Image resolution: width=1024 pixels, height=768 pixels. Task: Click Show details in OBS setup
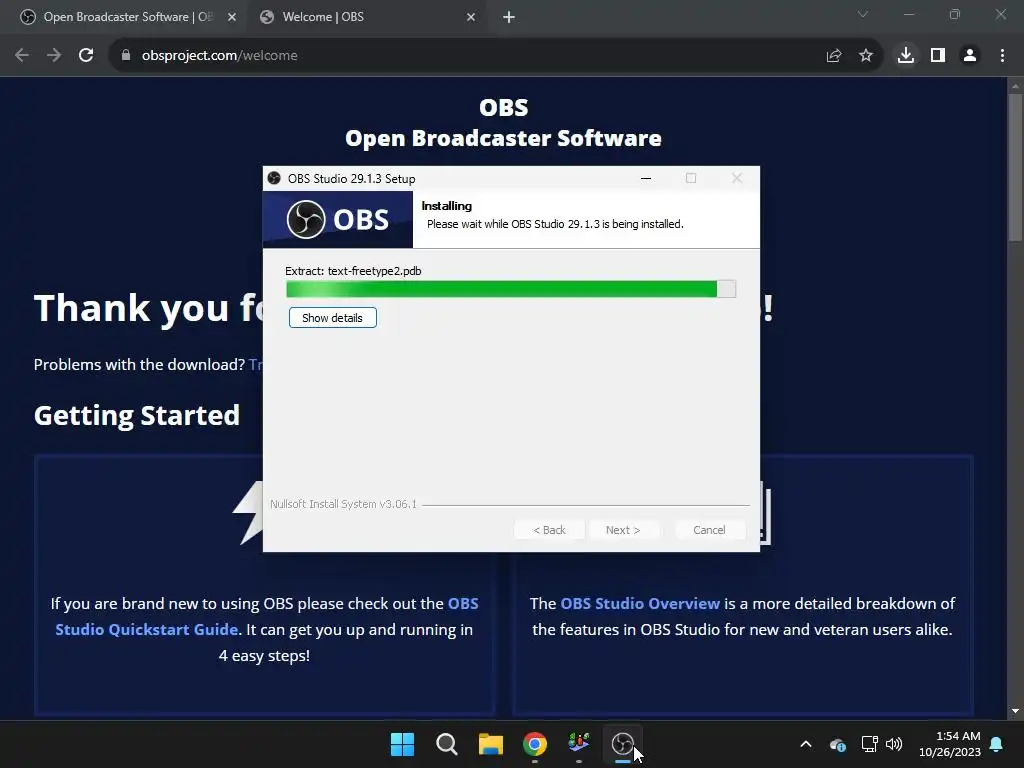coord(332,318)
